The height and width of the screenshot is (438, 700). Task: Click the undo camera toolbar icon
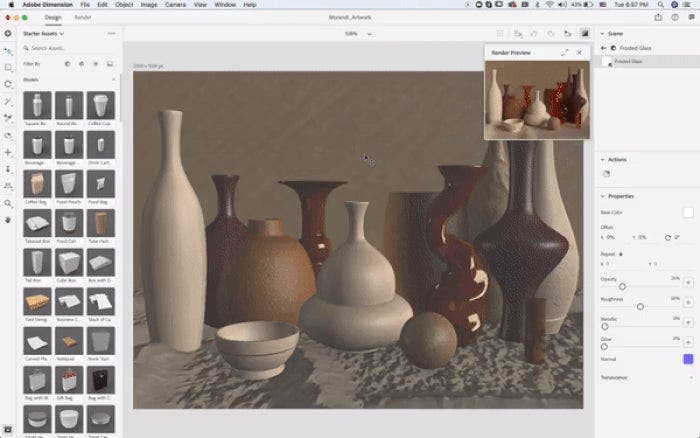[534, 33]
